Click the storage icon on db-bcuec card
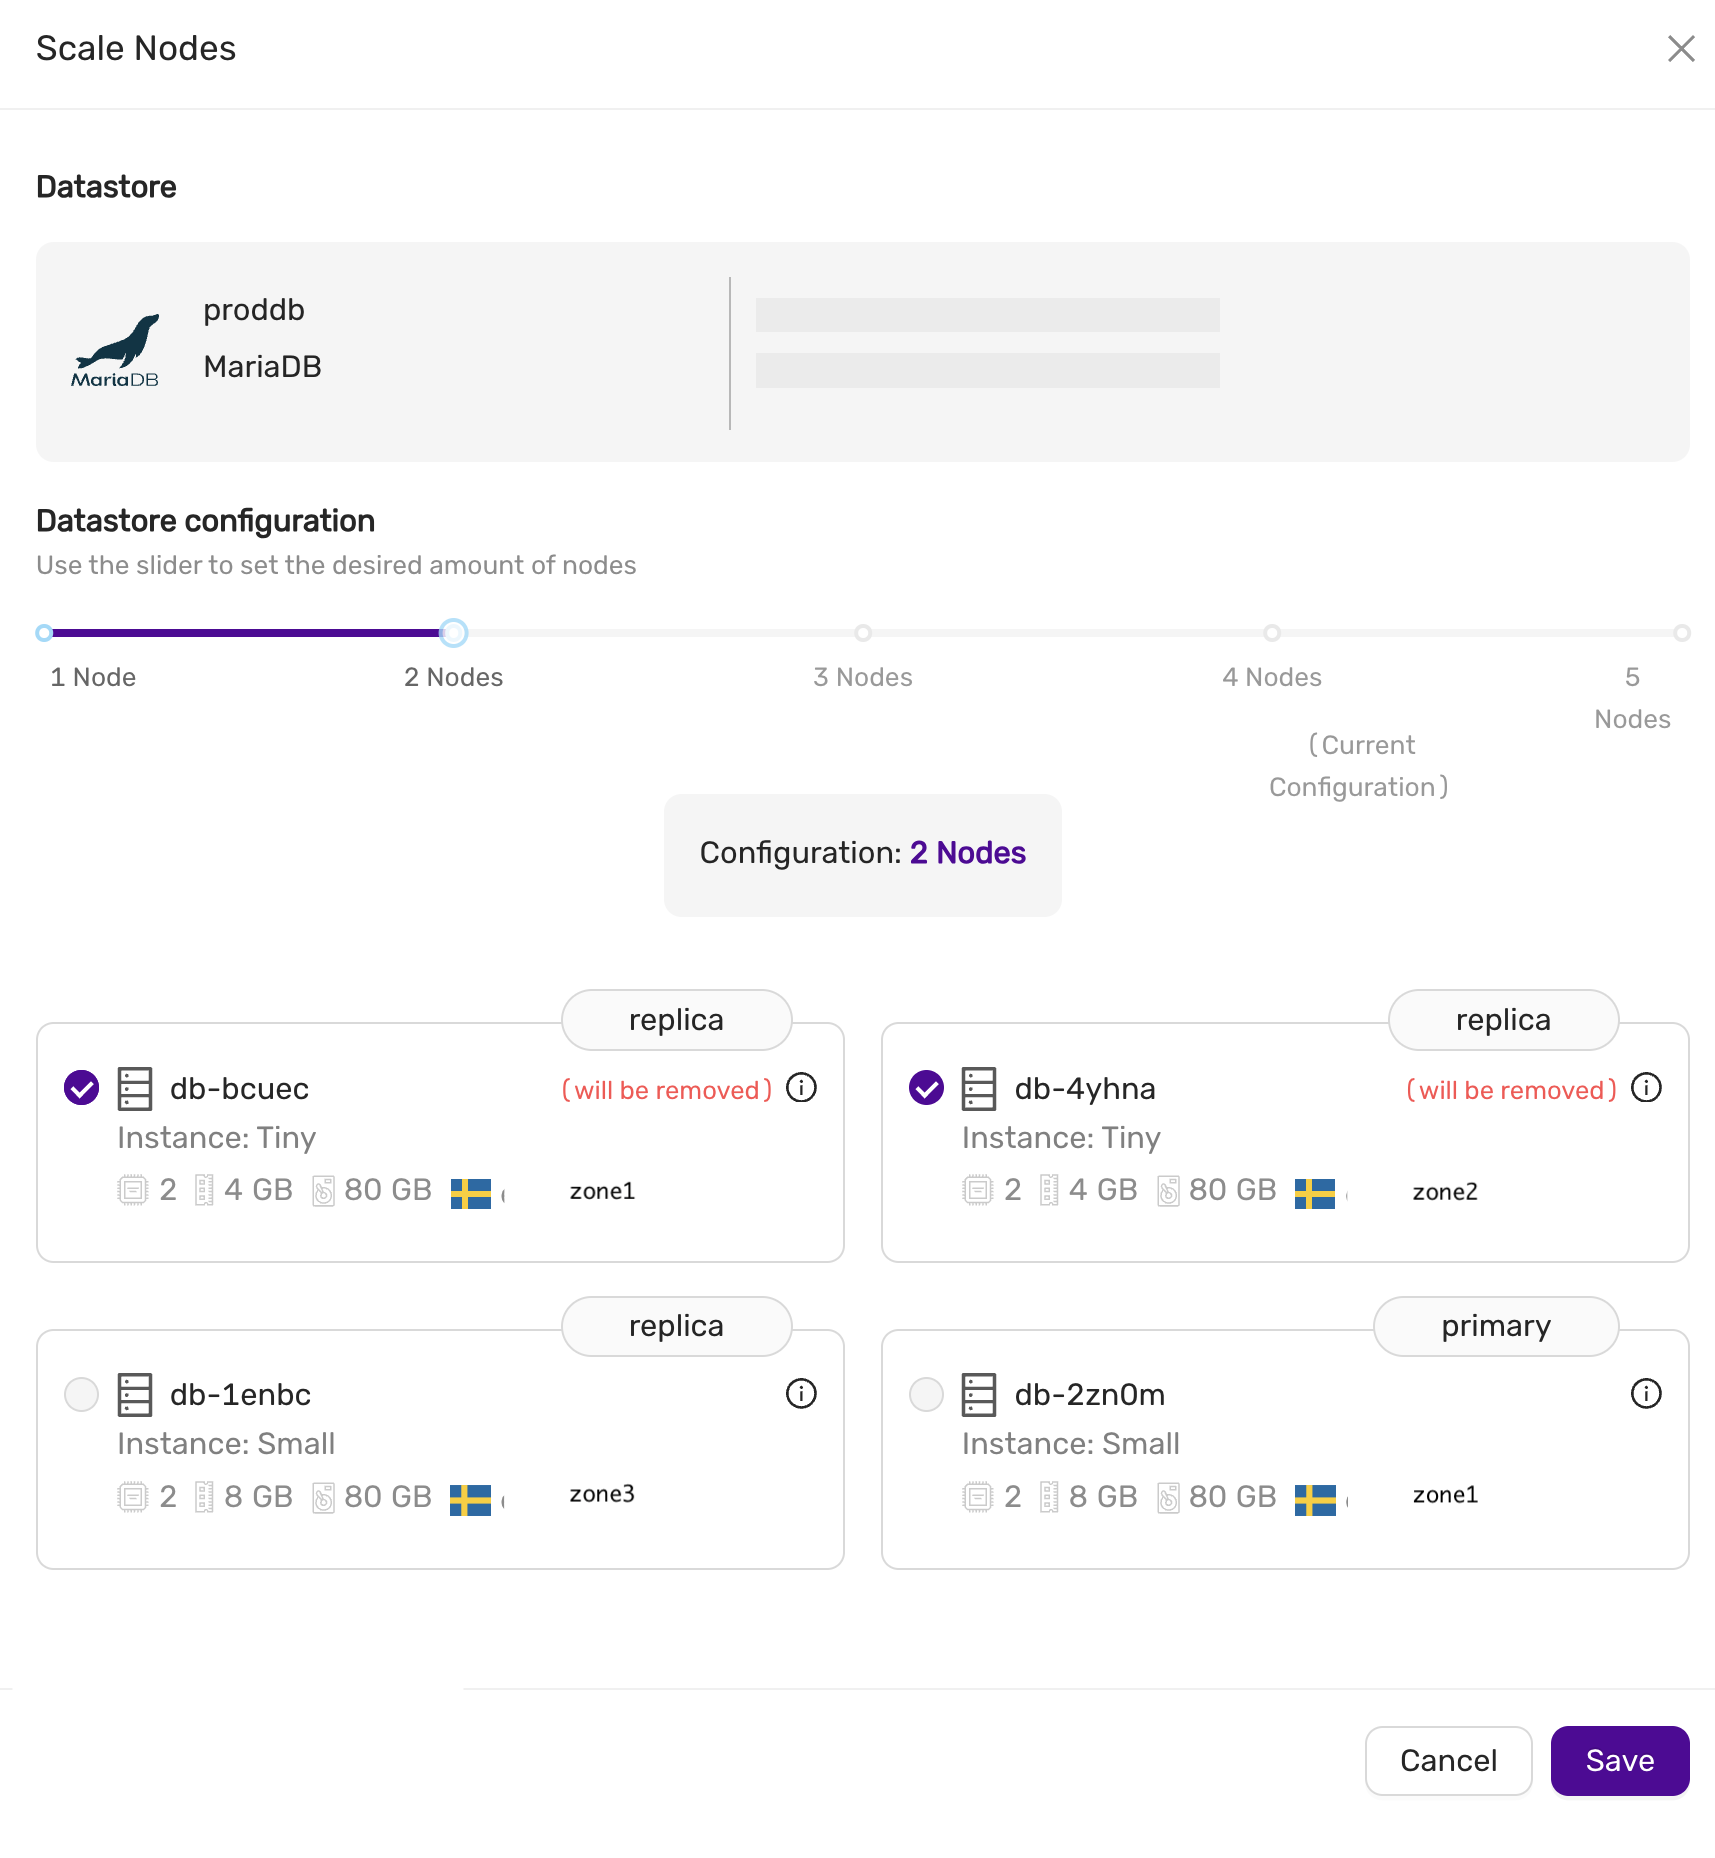 click(323, 1191)
